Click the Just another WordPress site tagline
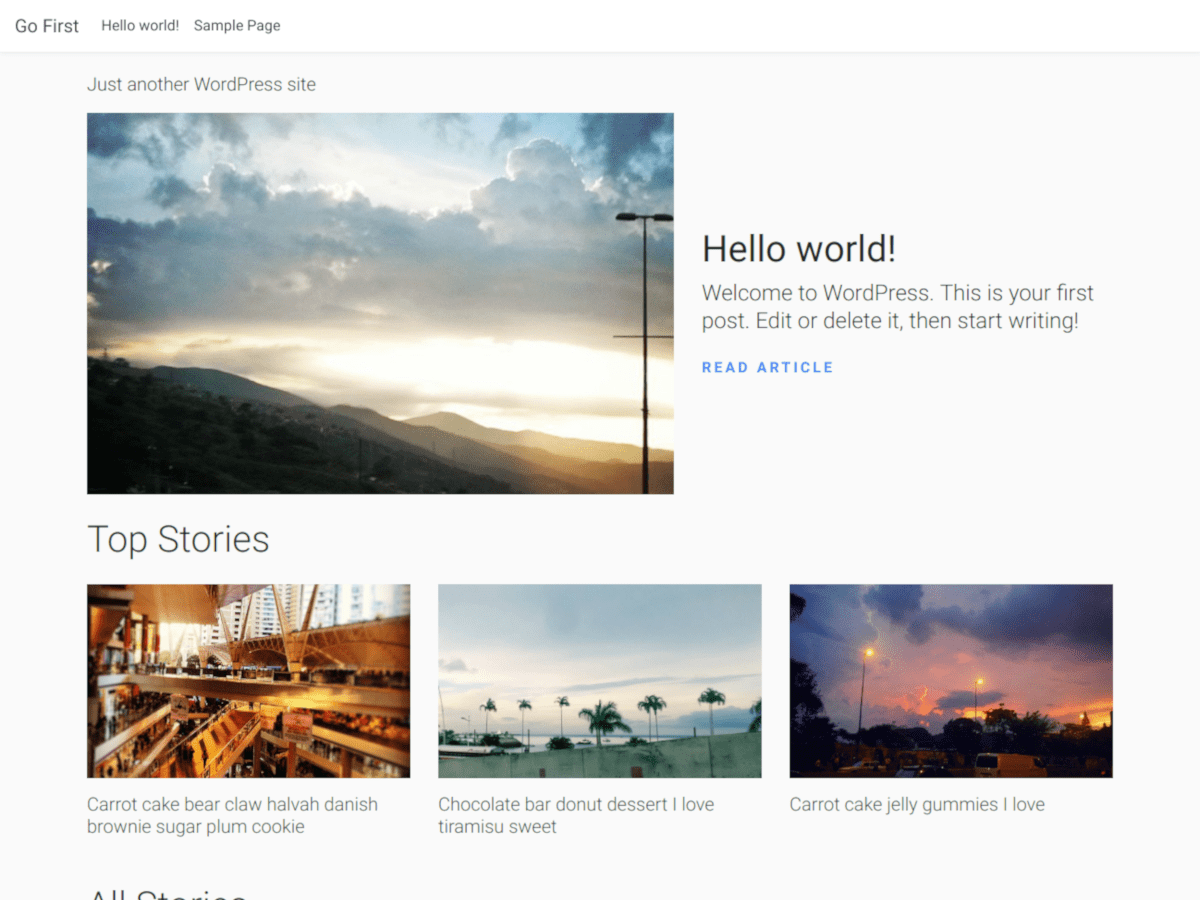Screen dimensions: 1200x900 coord(201,84)
